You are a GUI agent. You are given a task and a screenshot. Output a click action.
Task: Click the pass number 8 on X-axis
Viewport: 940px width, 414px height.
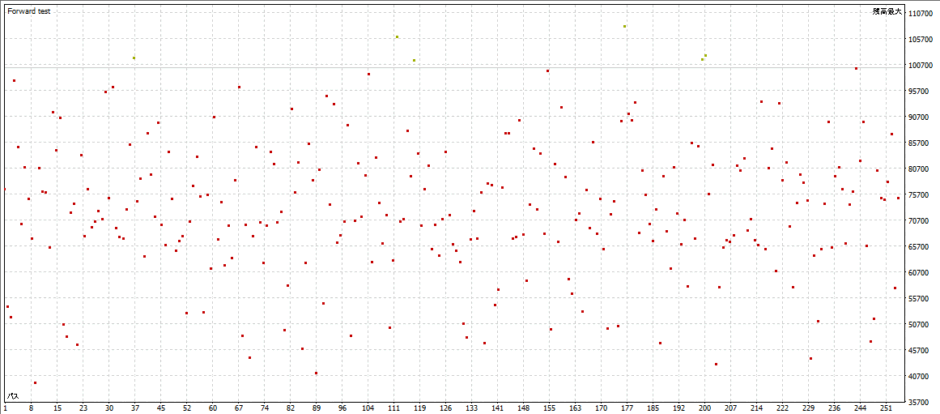[31, 408]
